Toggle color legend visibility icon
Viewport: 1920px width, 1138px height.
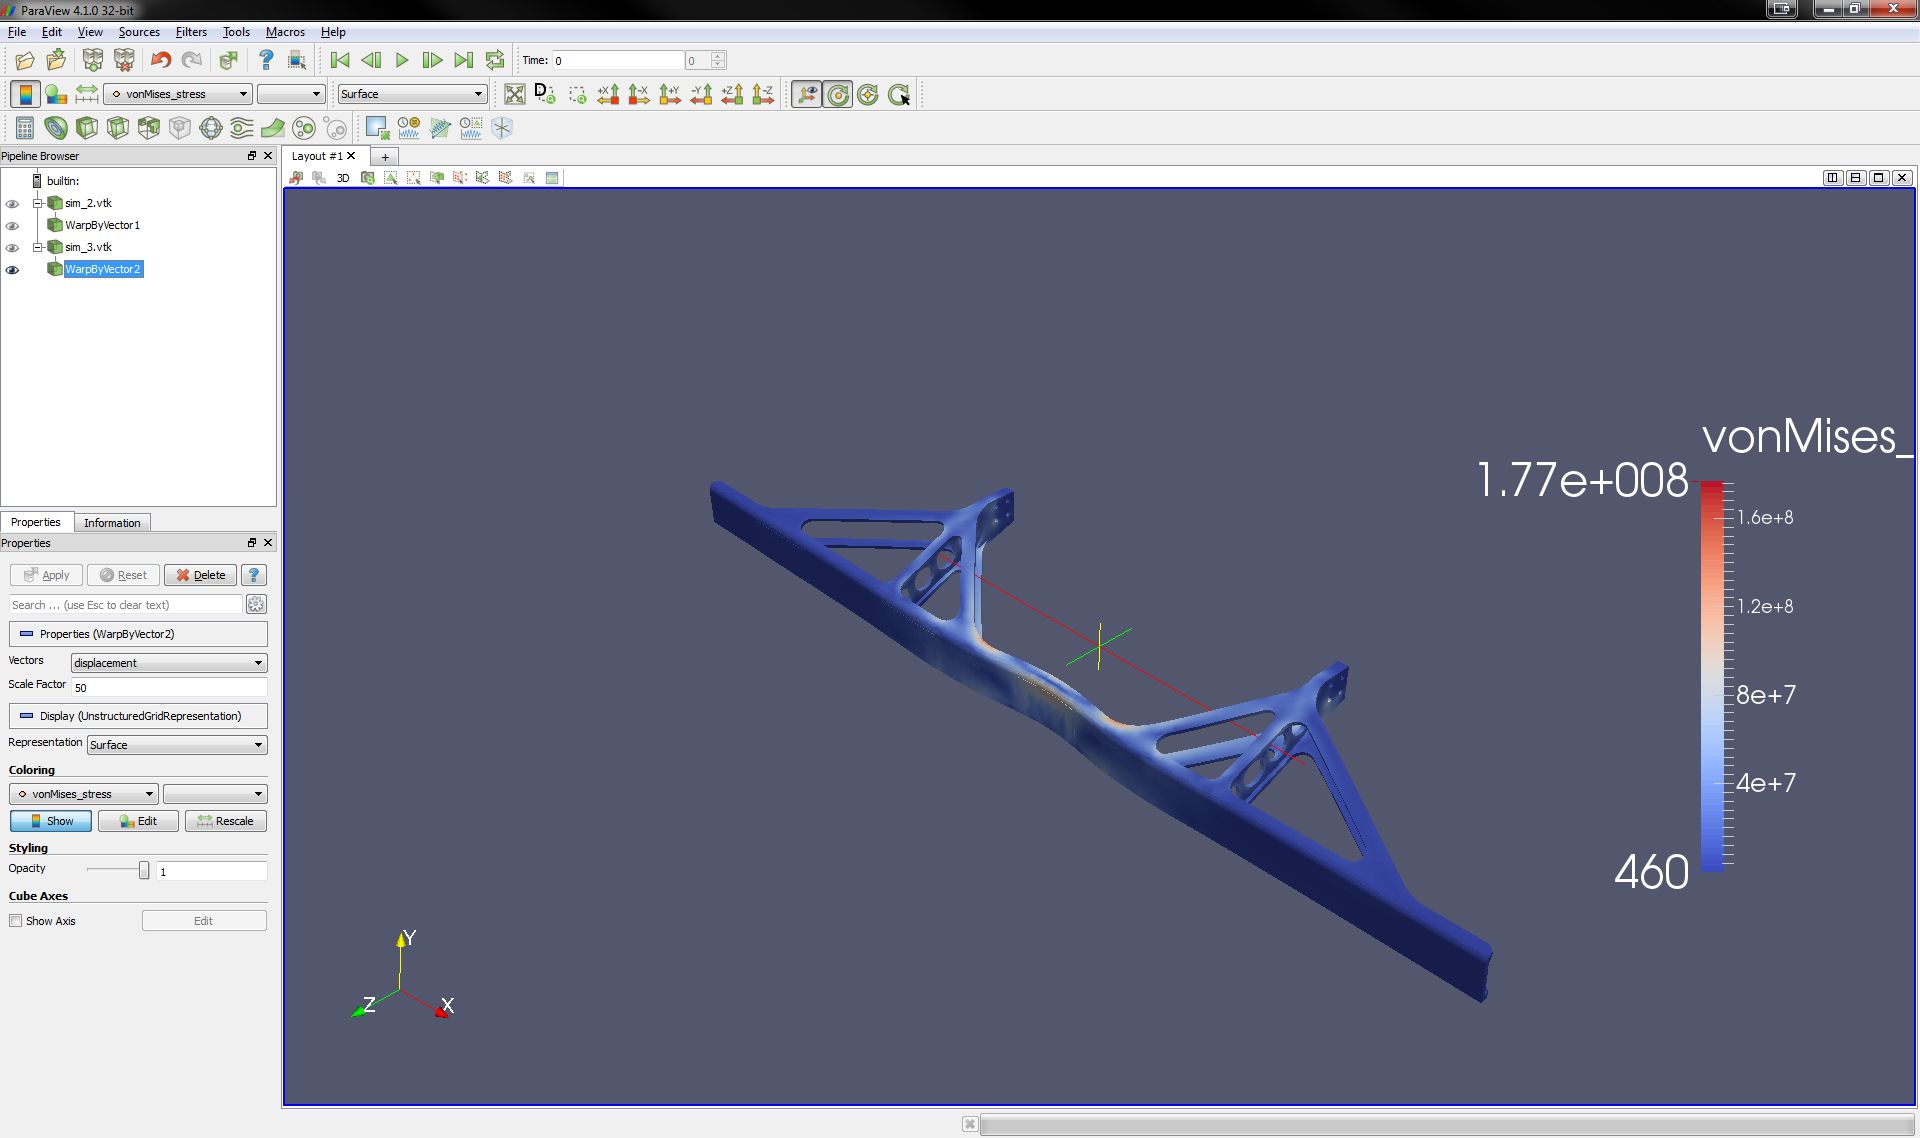coord(25,95)
